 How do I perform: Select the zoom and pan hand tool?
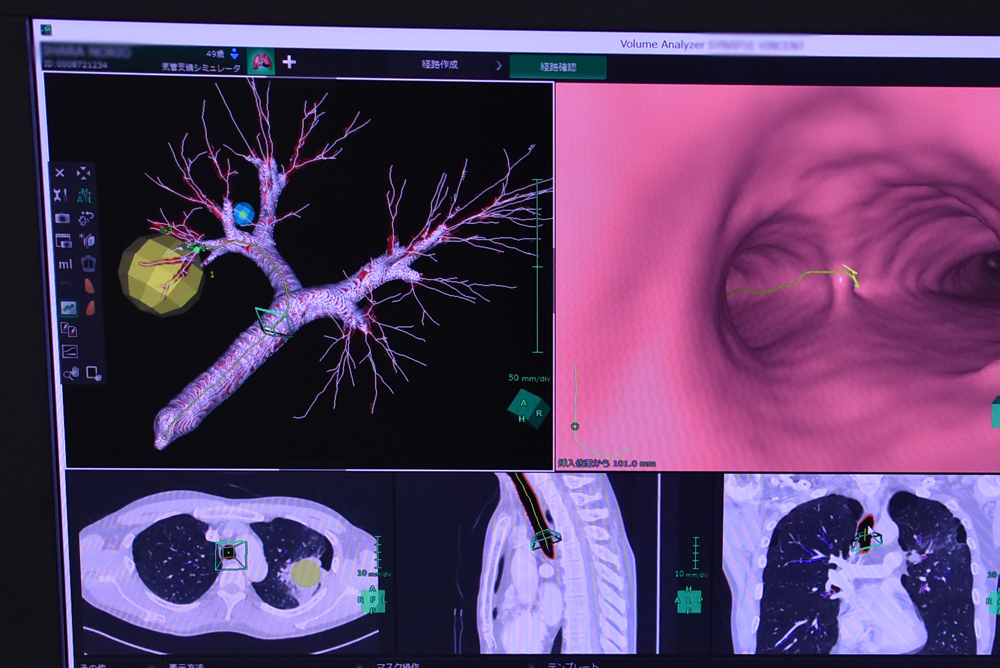[71, 373]
